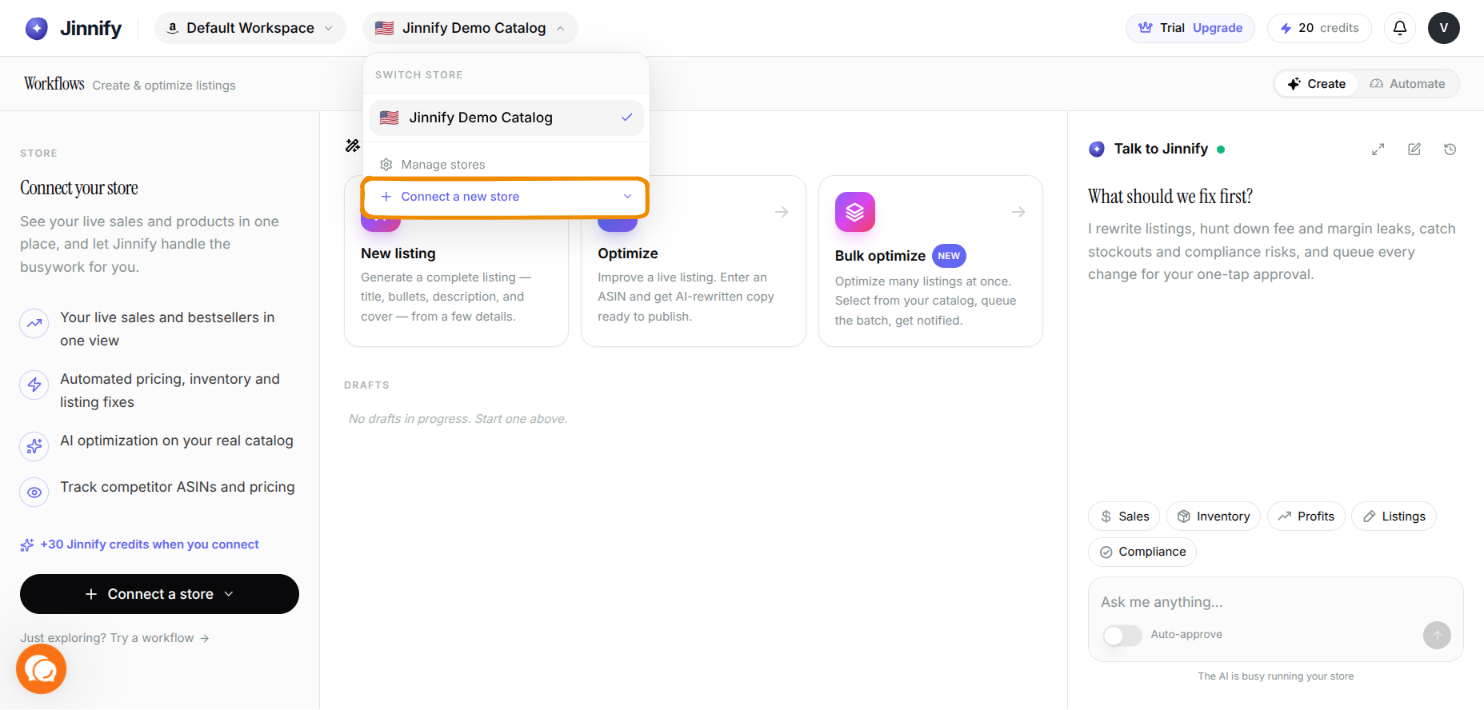
Task: Click Just exploring? Try a workflow link
Action: [x=114, y=638]
